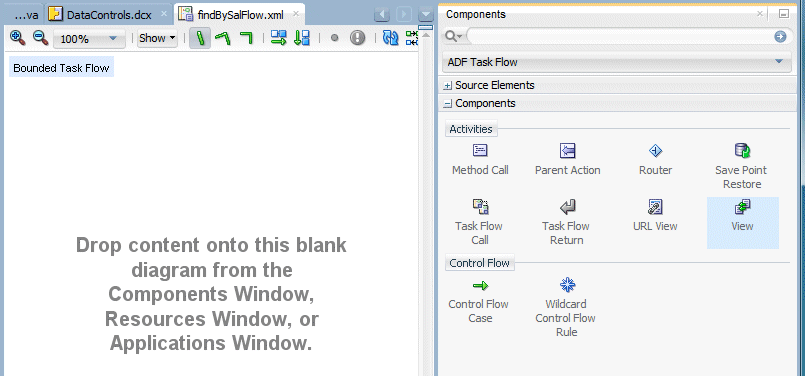Screen dimensions: 805x376
Task: Click the Activities group header
Action: tap(471, 129)
